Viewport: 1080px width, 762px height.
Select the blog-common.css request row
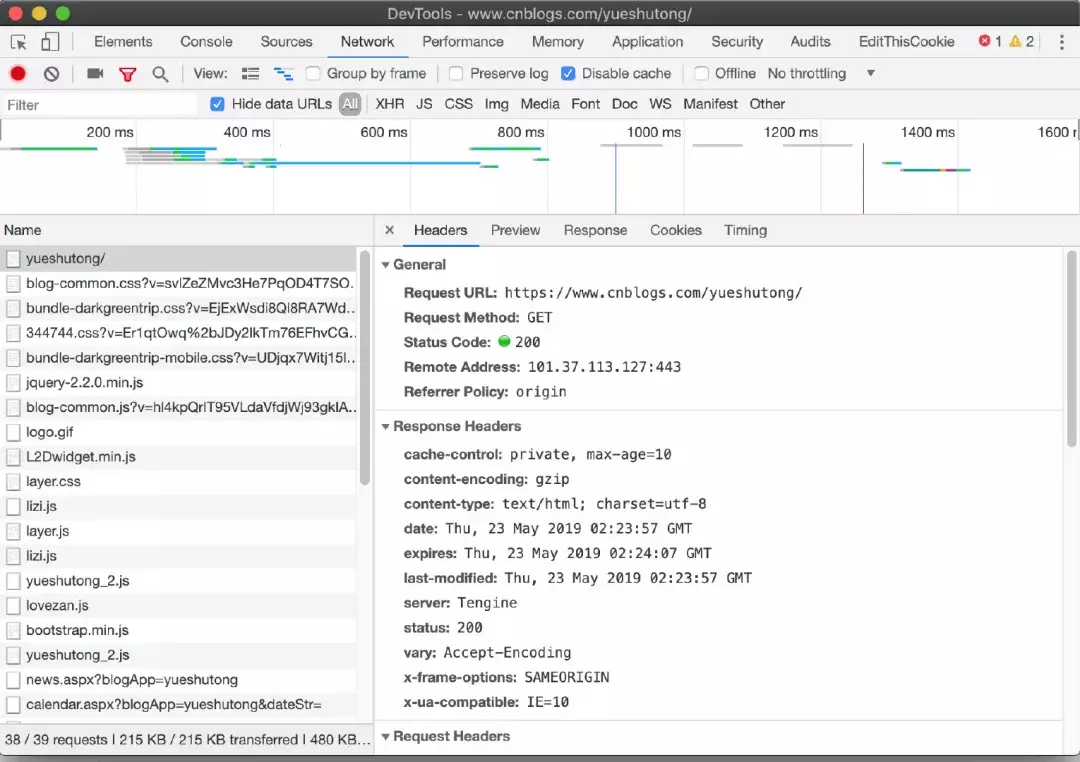(179, 283)
